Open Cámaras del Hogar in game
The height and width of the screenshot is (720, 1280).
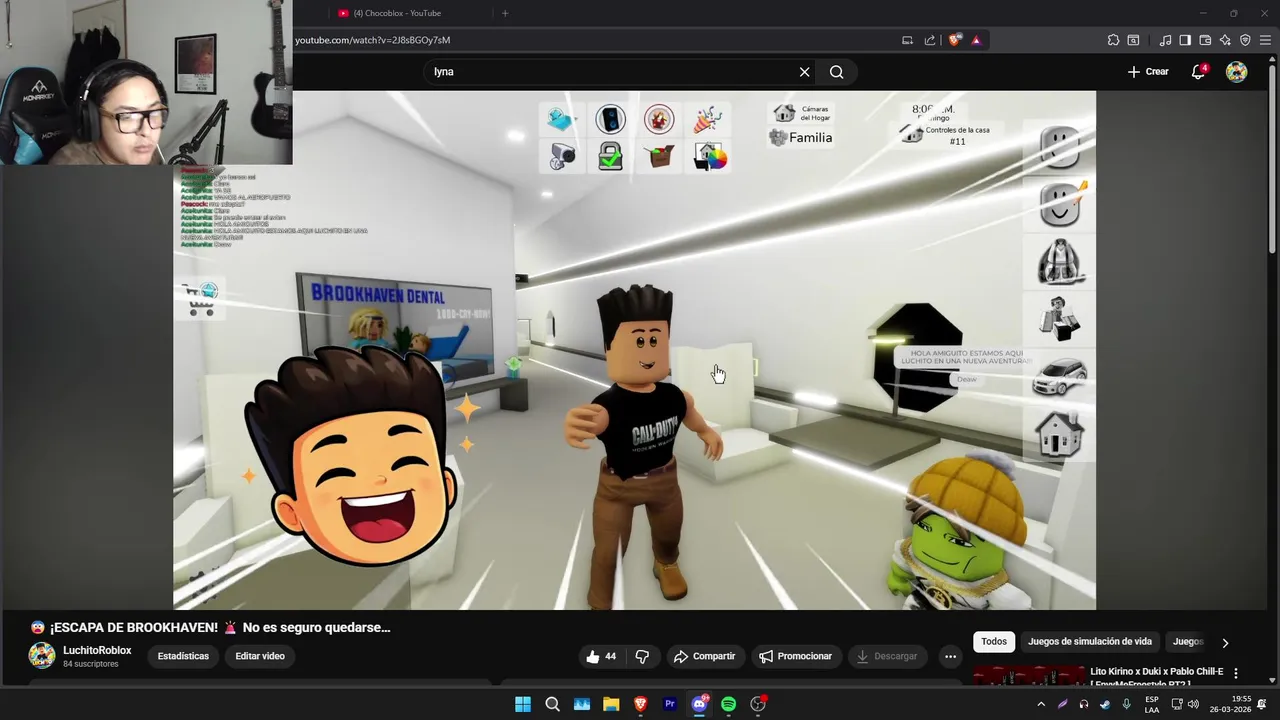[x=803, y=113]
